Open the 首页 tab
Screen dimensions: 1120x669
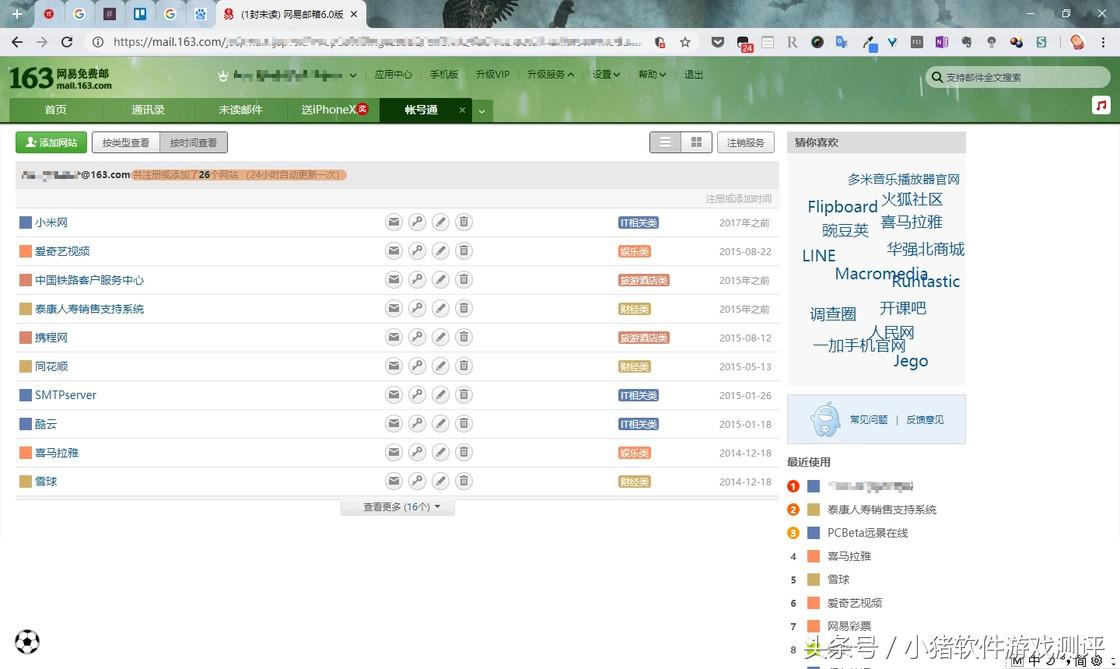click(55, 109)
